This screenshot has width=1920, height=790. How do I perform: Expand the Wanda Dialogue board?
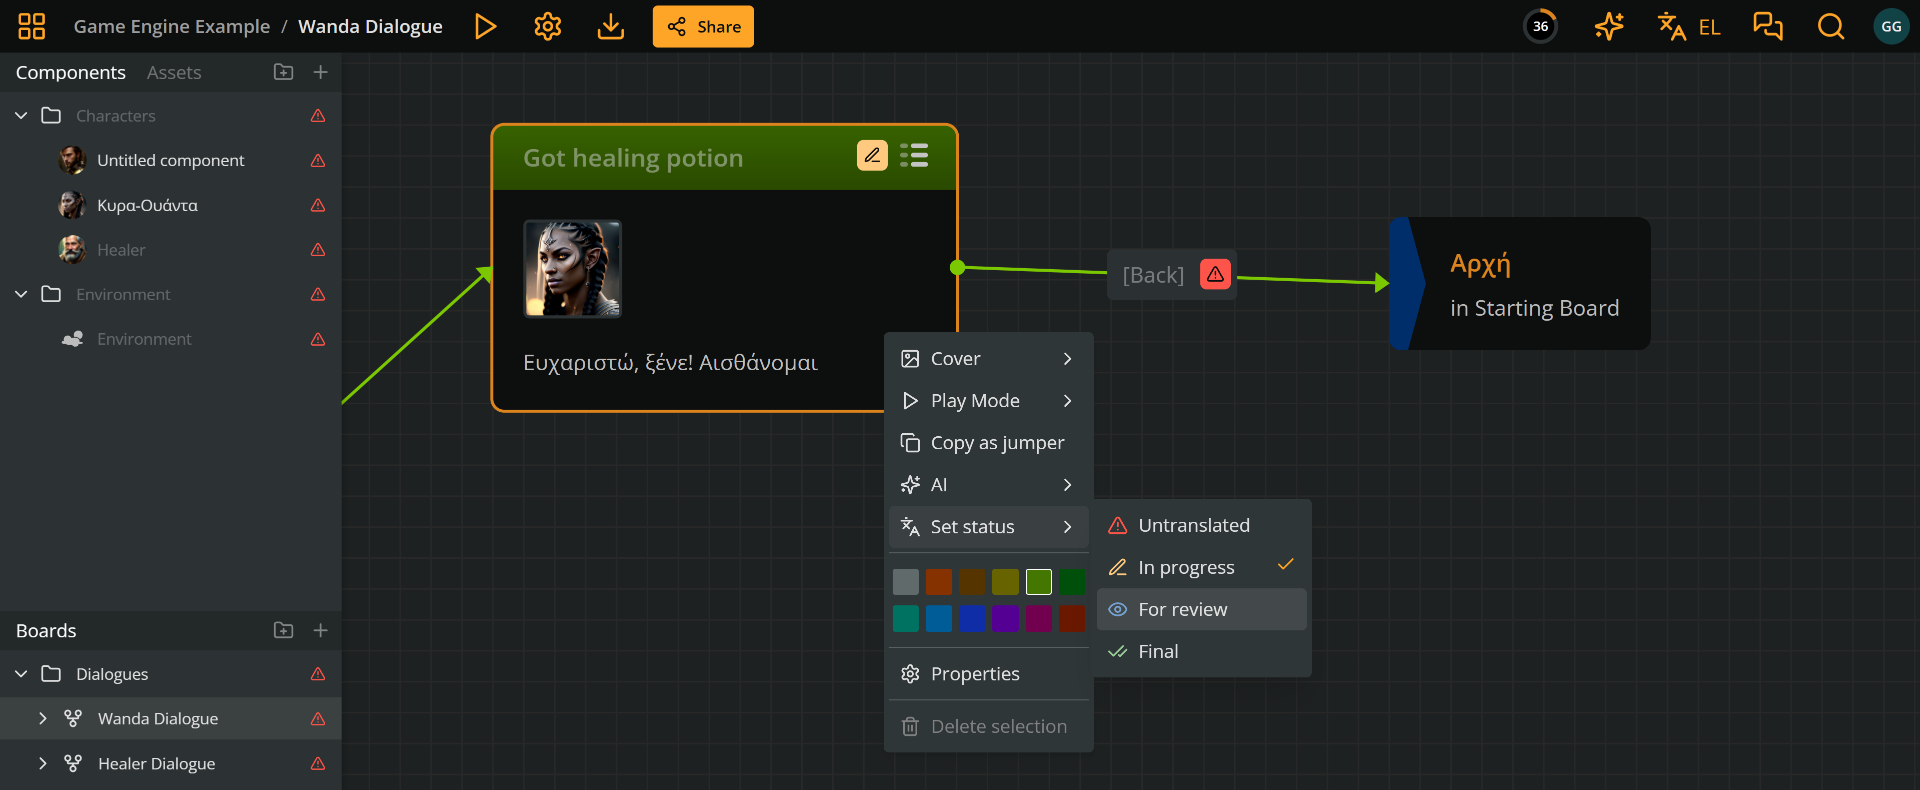(42, 719)
